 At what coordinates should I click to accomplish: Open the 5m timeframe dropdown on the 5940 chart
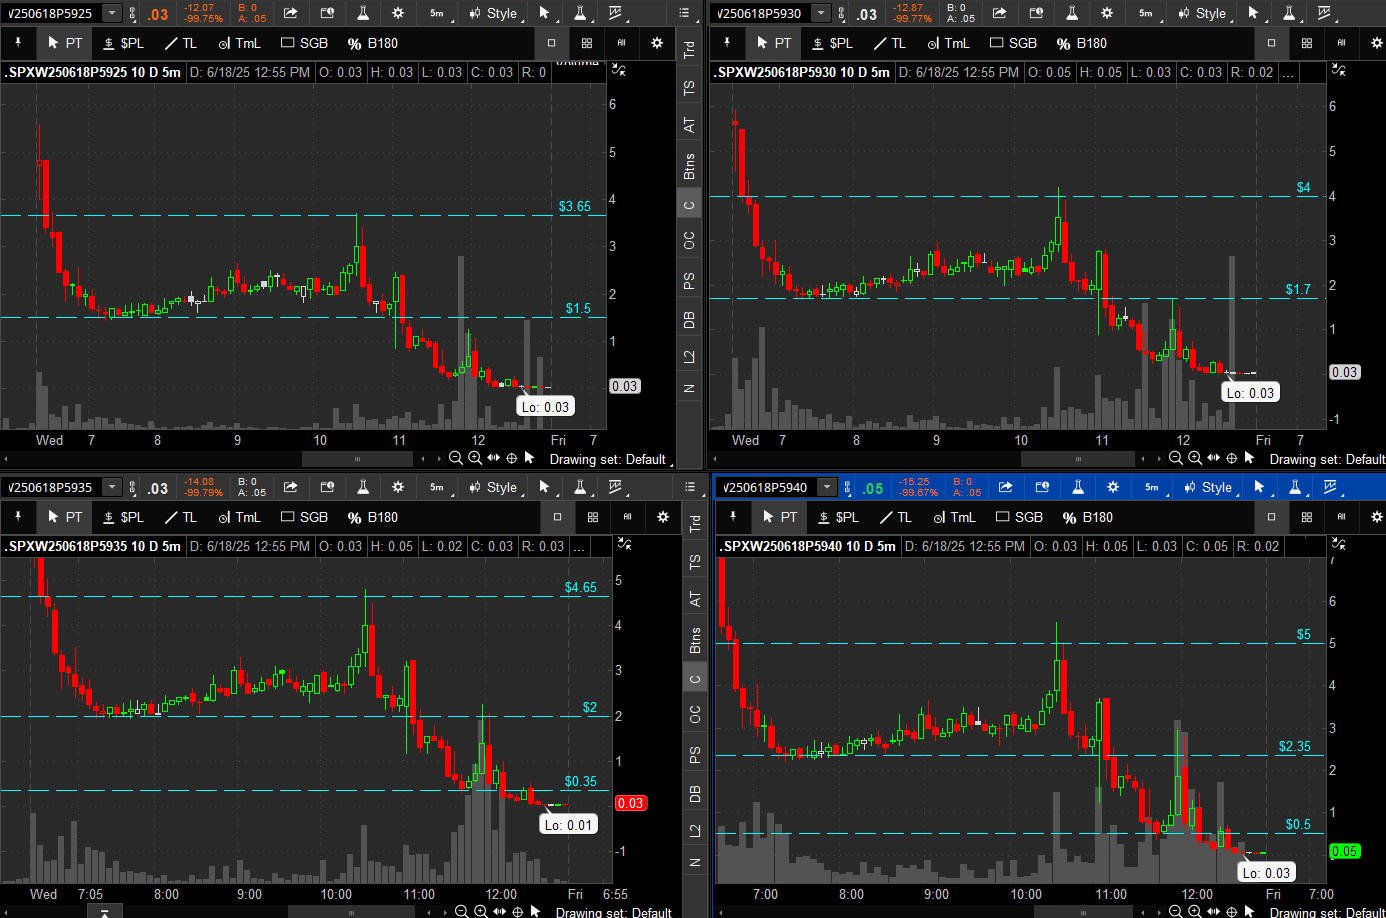(x=1152, y=487)
